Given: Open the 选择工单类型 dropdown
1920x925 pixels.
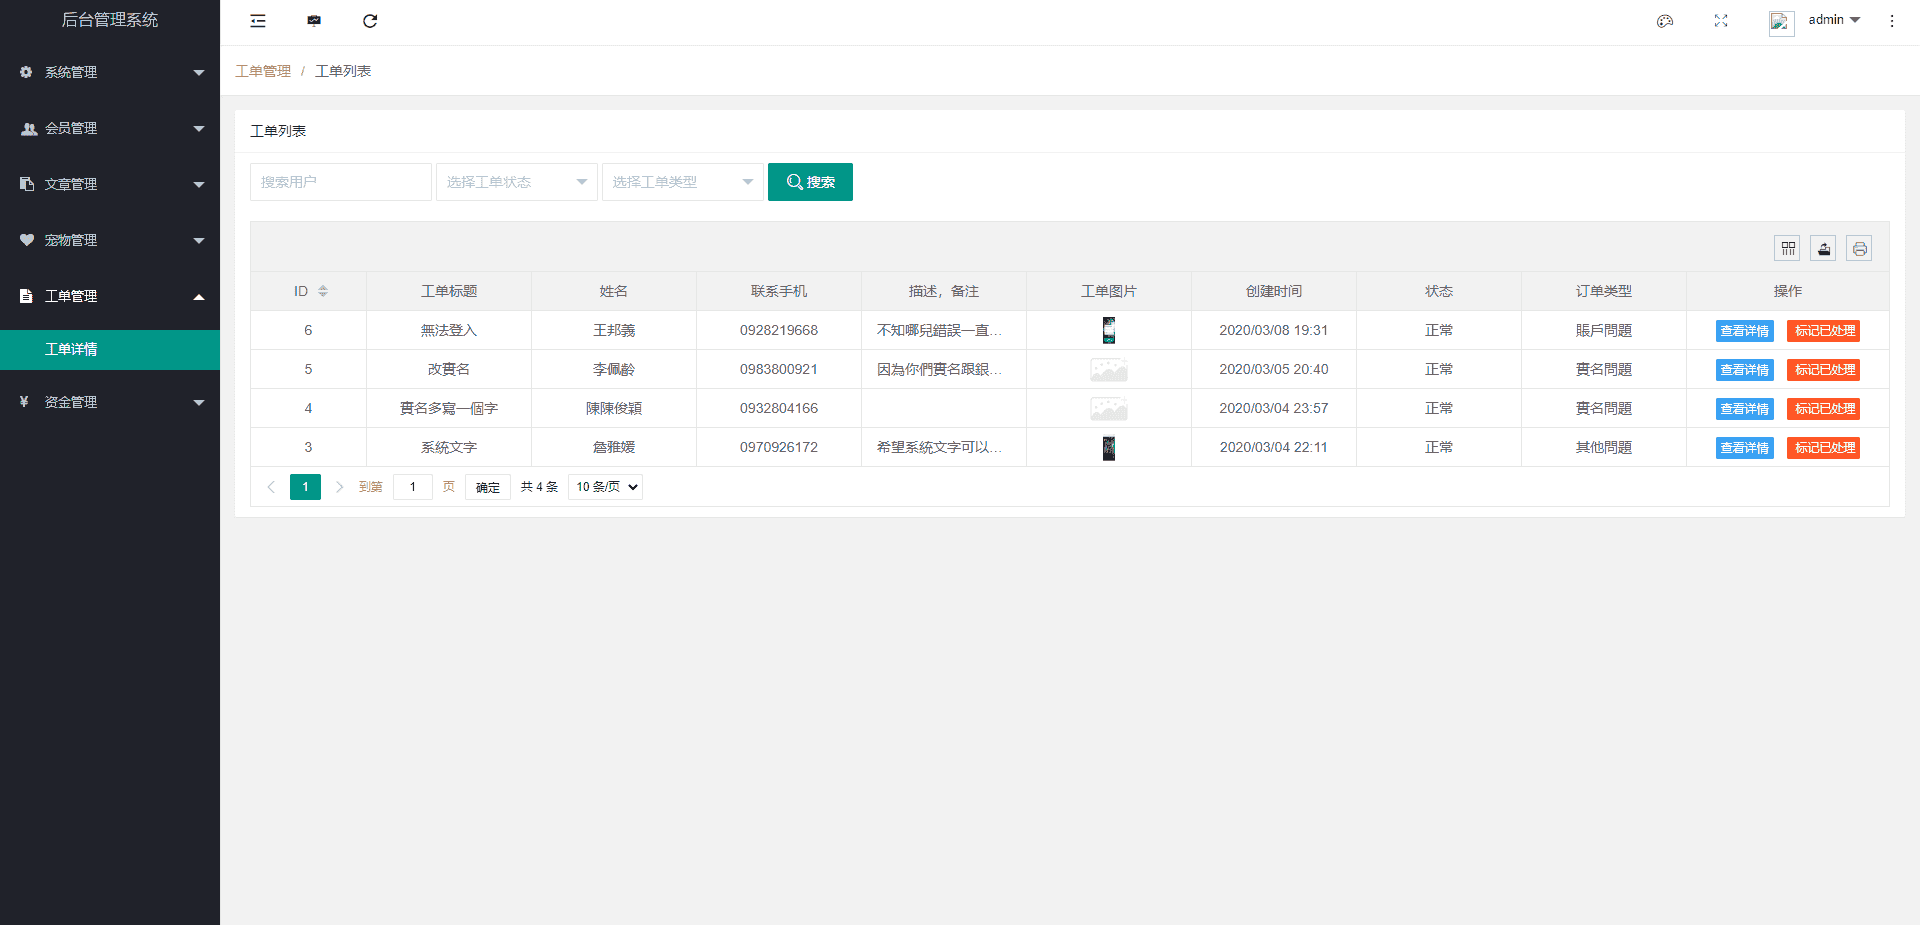Looking at the screenshot, I should click(x=682, y=182).
